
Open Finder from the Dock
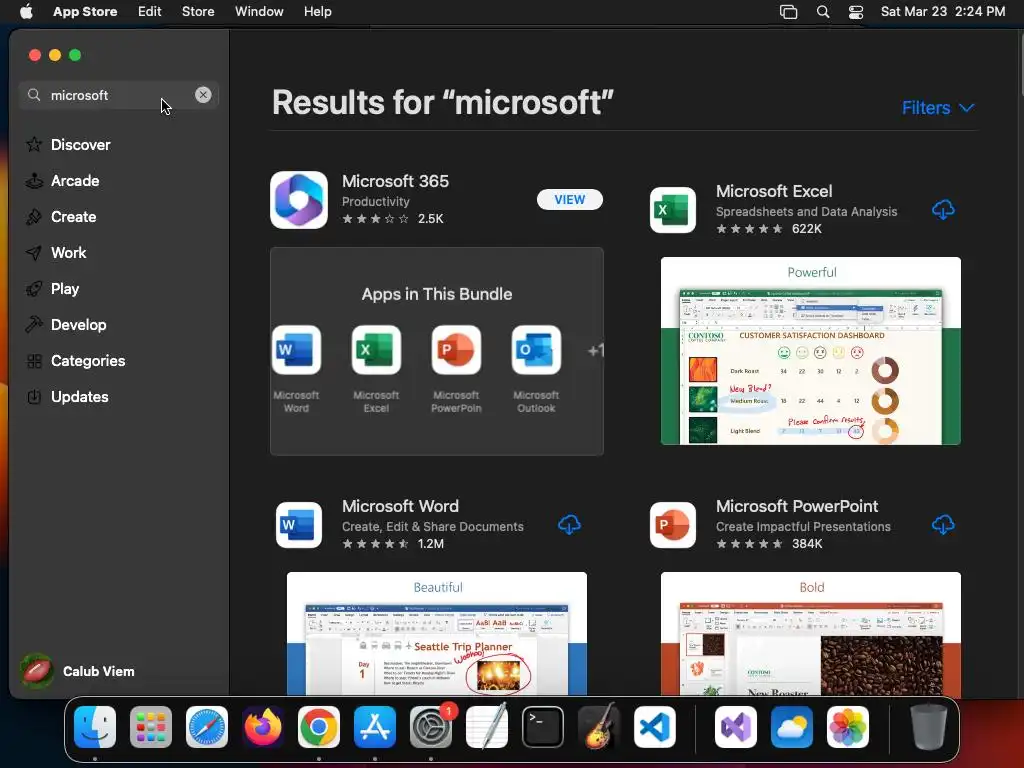click(x=95, y=727)
